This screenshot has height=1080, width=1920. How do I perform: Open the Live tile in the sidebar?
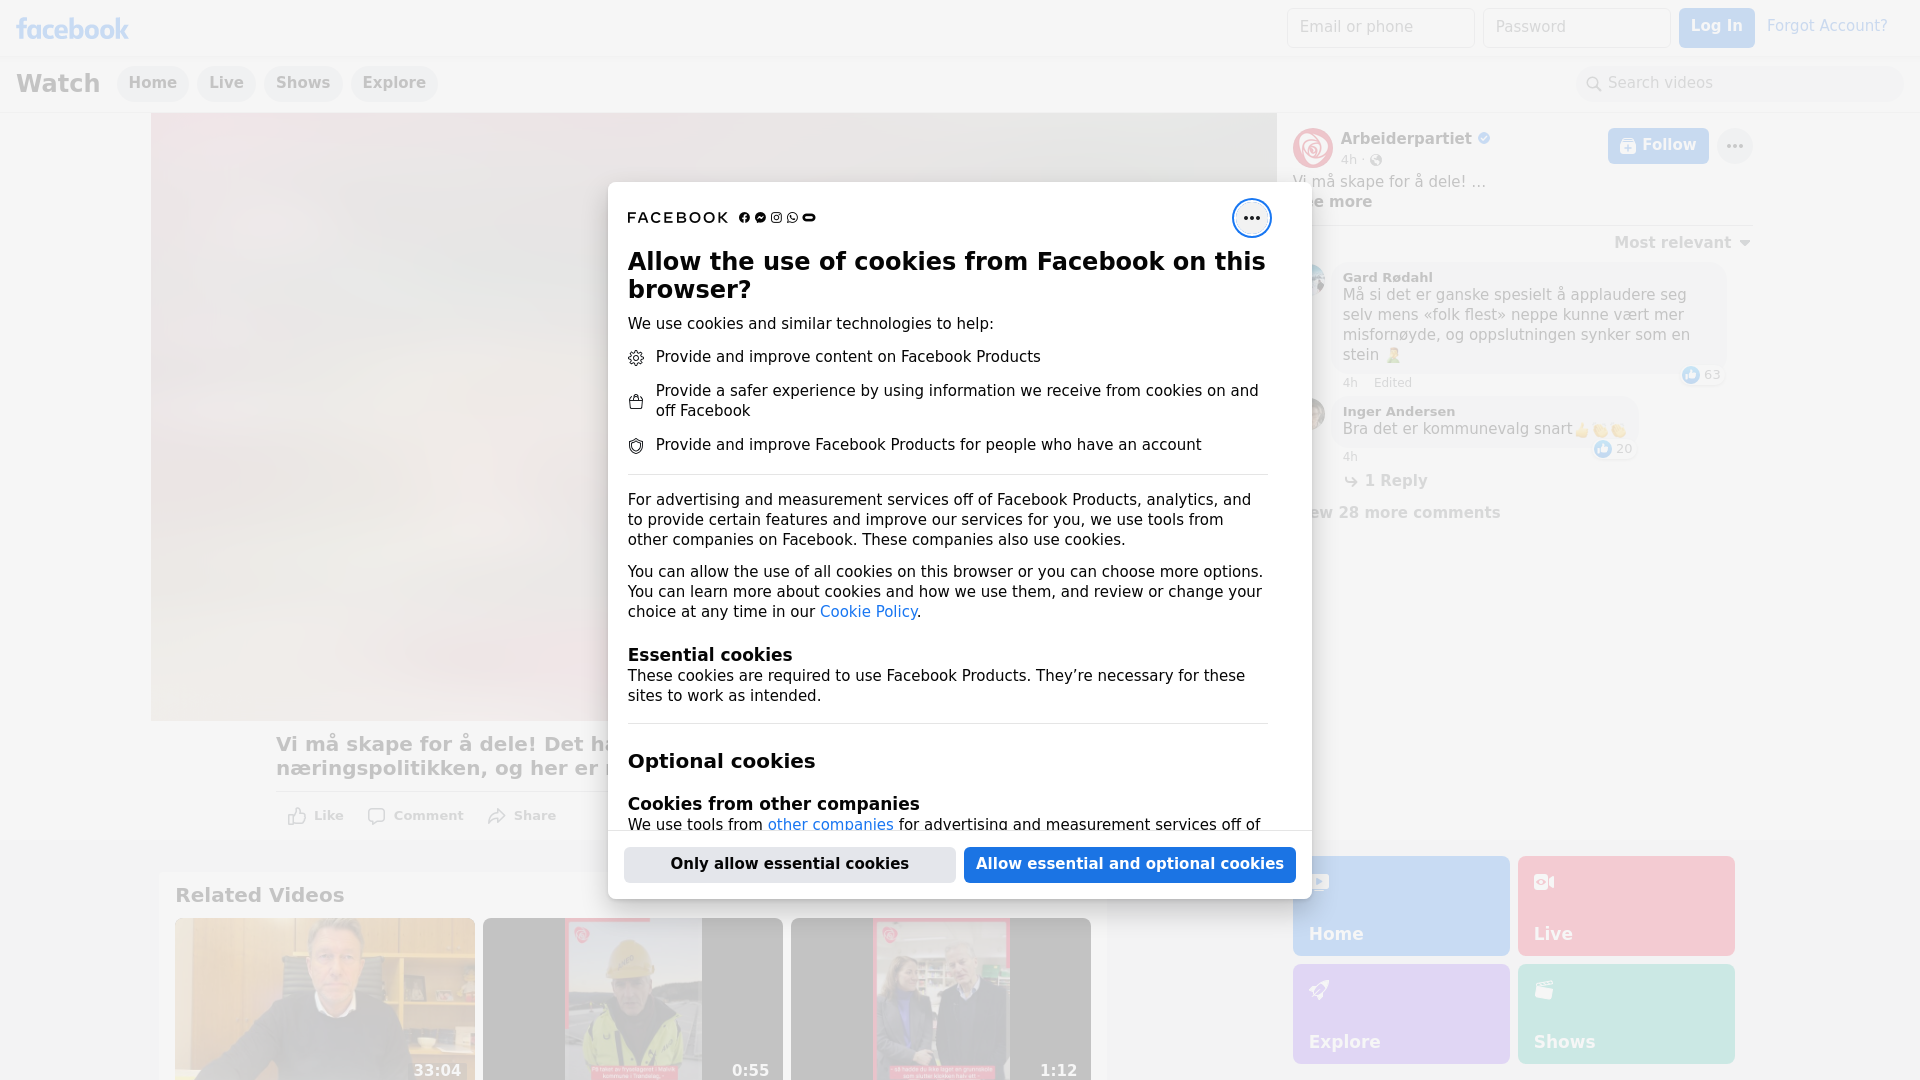click(x=1626, y=906)
